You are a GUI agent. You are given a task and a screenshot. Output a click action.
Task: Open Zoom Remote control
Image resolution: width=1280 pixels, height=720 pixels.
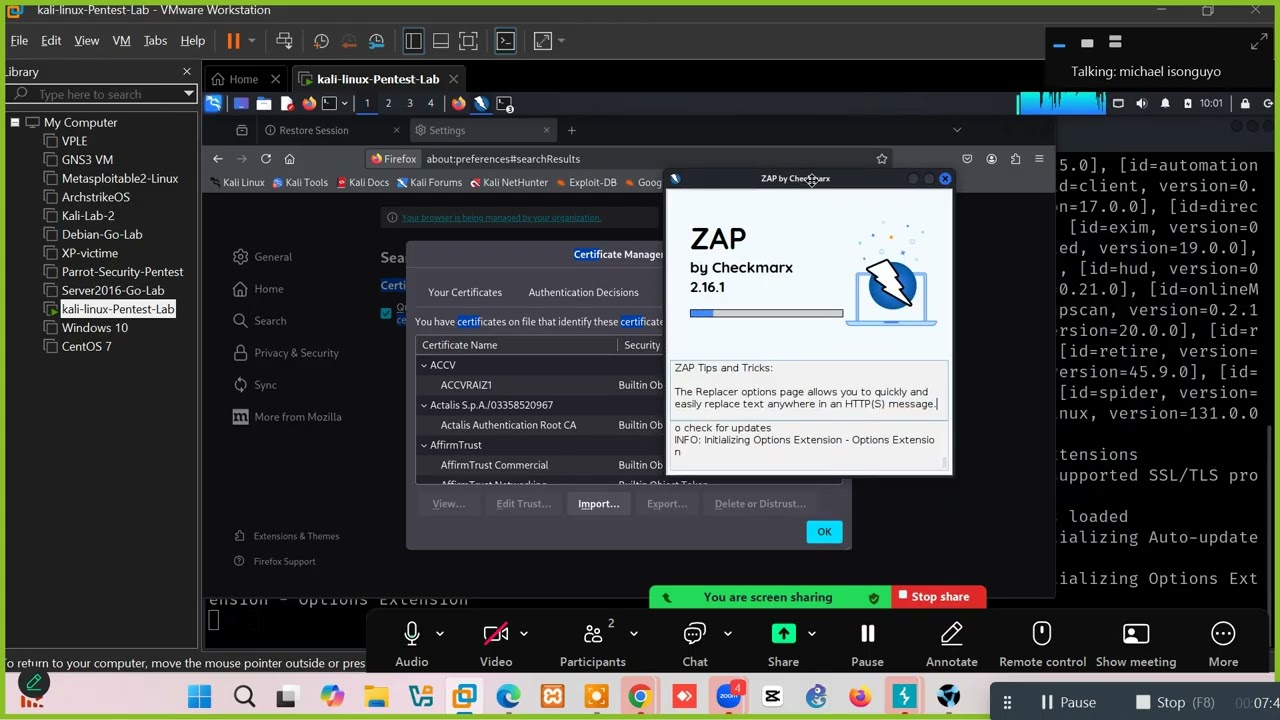pos(1042,643)
